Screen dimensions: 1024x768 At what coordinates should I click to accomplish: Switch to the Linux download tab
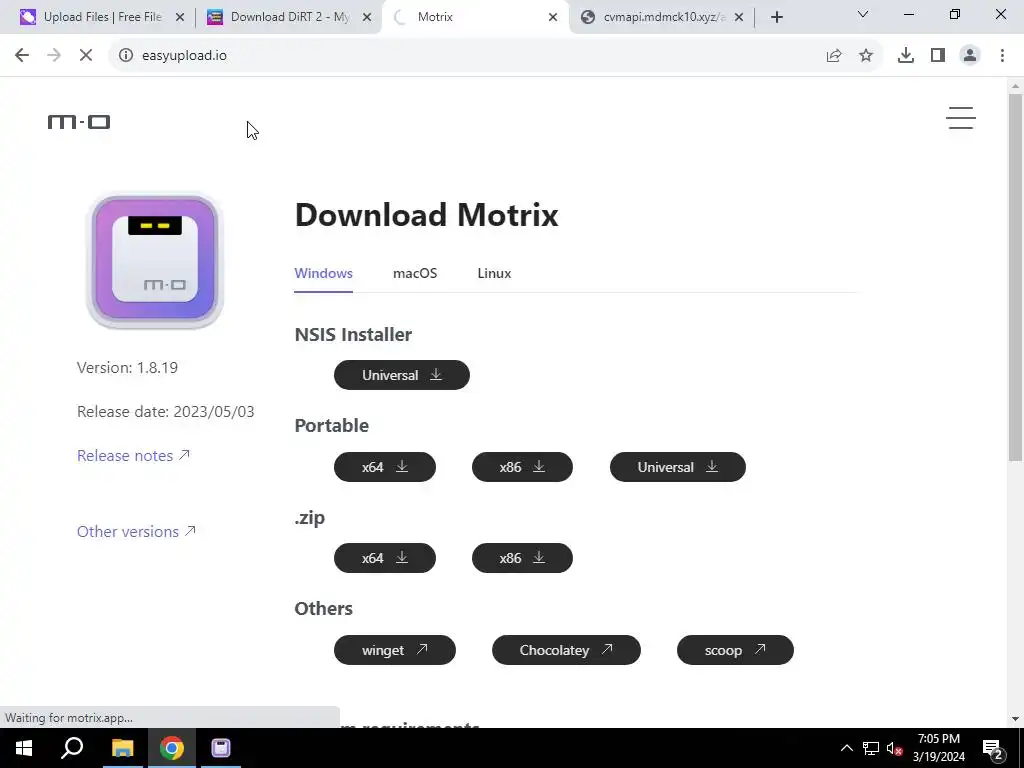(494, 273)
